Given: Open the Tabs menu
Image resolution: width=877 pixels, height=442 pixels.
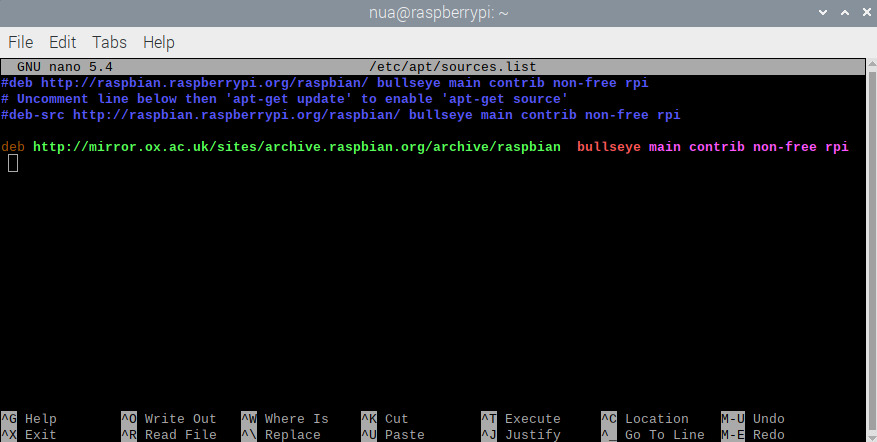Looking at the screenshot, I should pyautogui.click(x=109, y=42).
